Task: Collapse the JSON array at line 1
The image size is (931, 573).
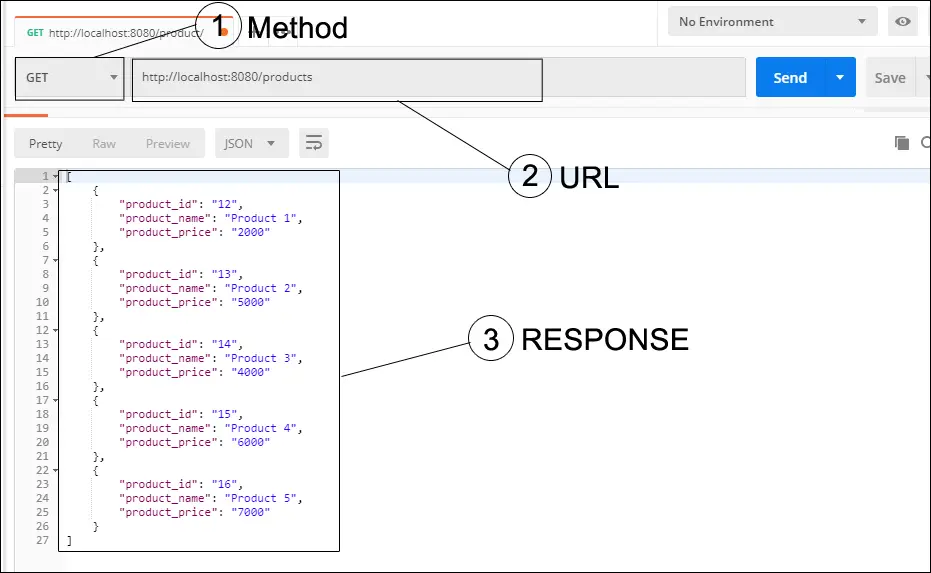Action: [x=55, y=177]
